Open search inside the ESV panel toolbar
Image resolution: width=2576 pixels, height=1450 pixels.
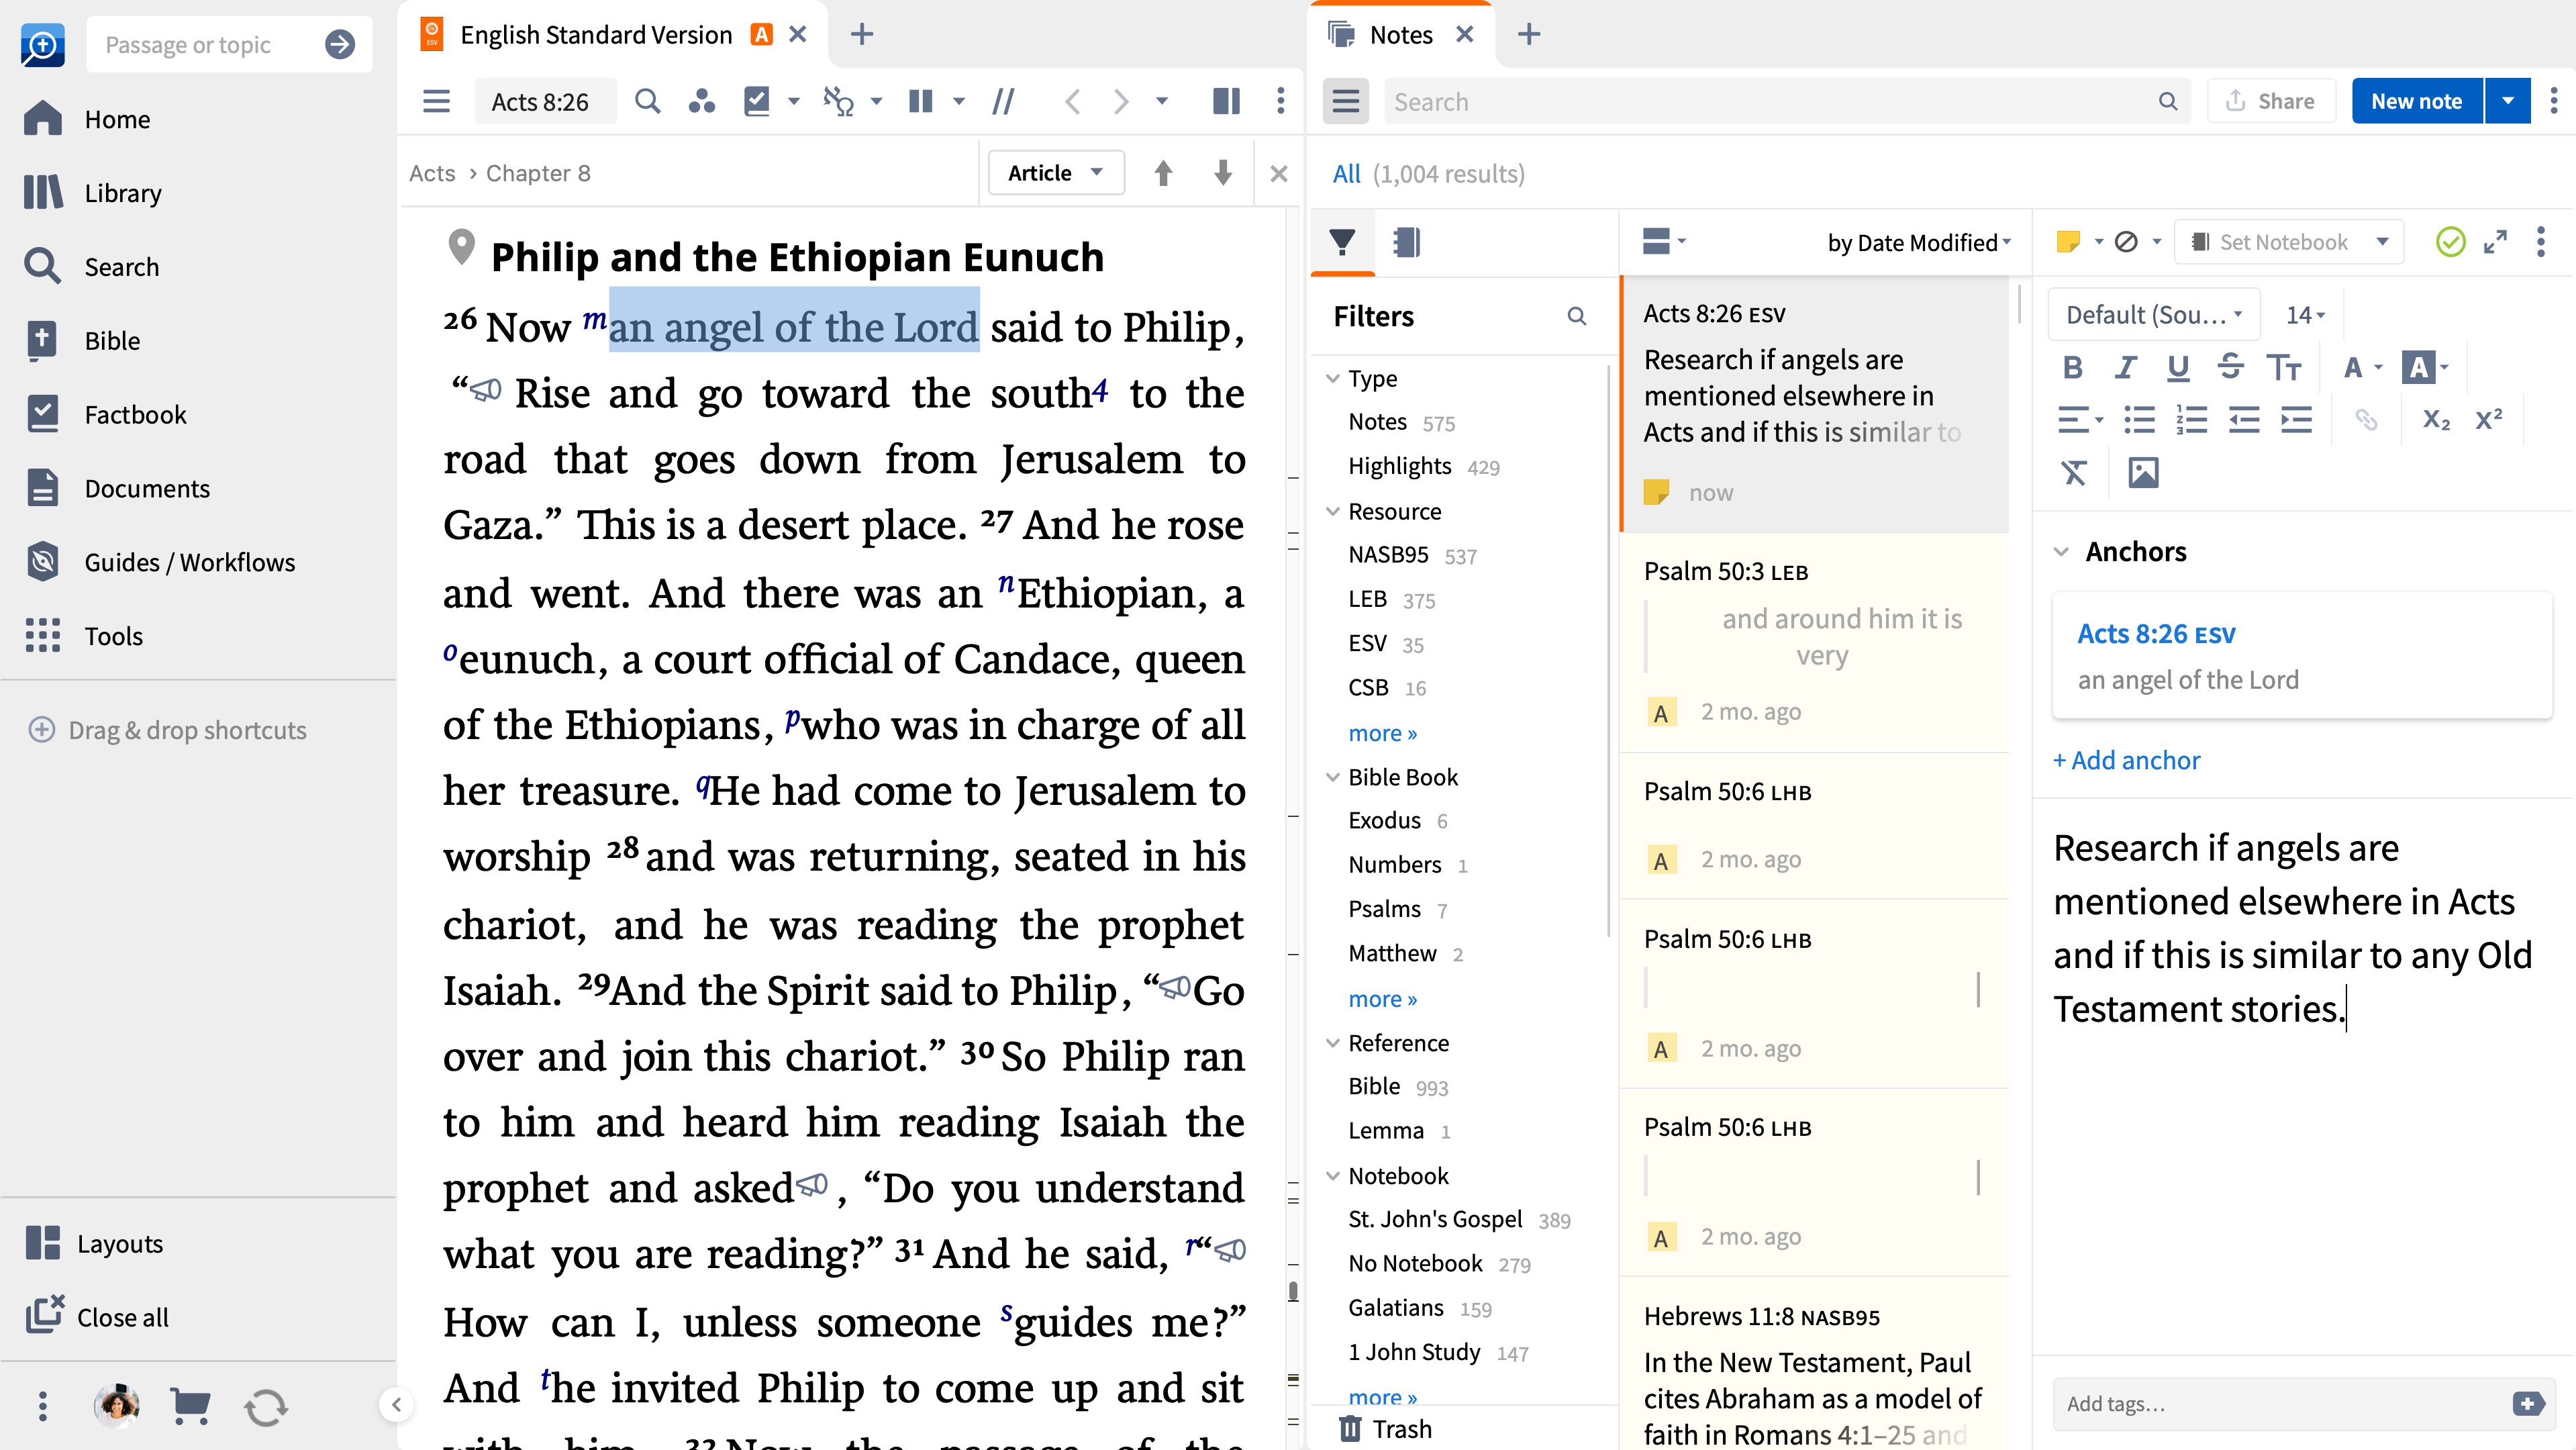click(x=648, y=101)
